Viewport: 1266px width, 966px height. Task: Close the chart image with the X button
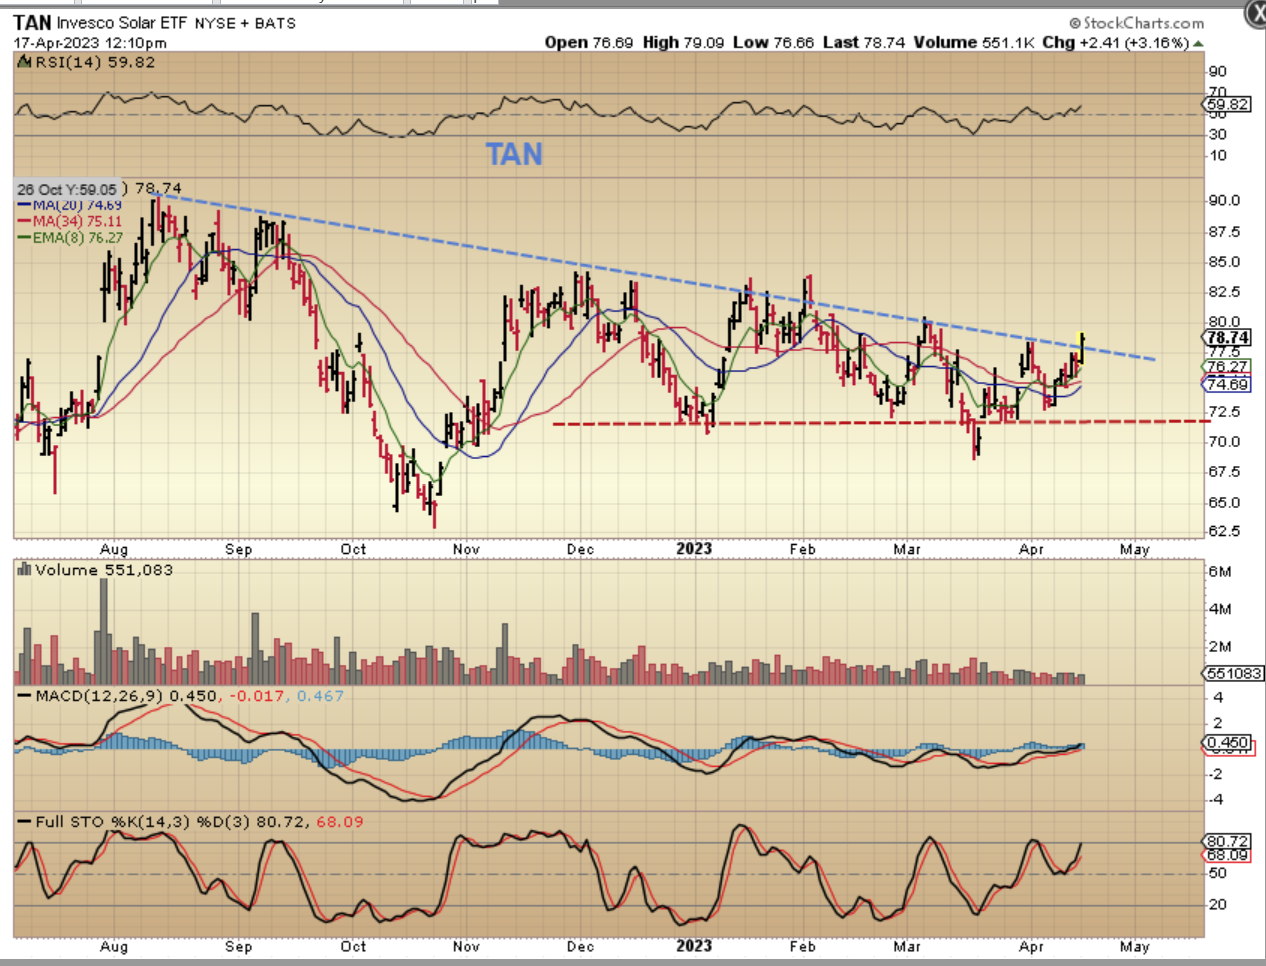[x=1256, y=11]
